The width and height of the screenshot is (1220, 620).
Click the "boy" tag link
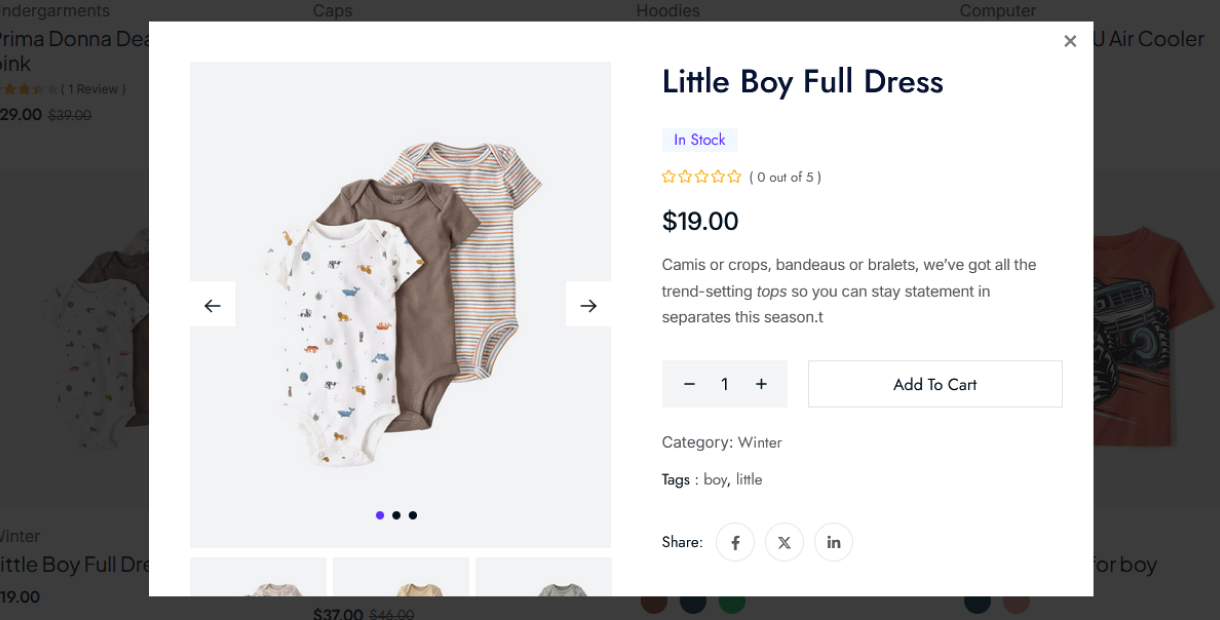click(x=714, y=479)
